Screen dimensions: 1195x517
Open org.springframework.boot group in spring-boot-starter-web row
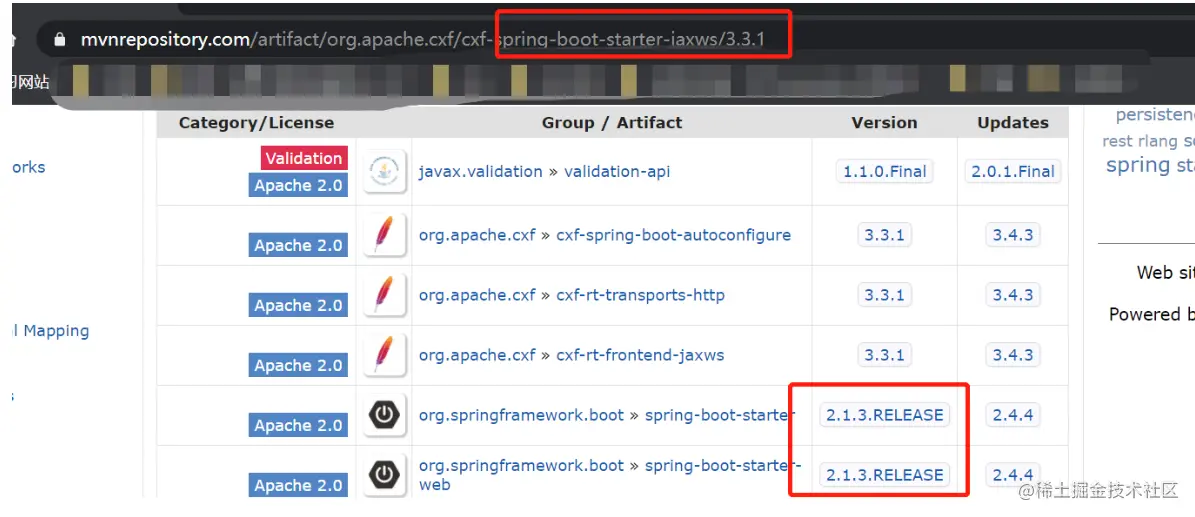(521, 466)
